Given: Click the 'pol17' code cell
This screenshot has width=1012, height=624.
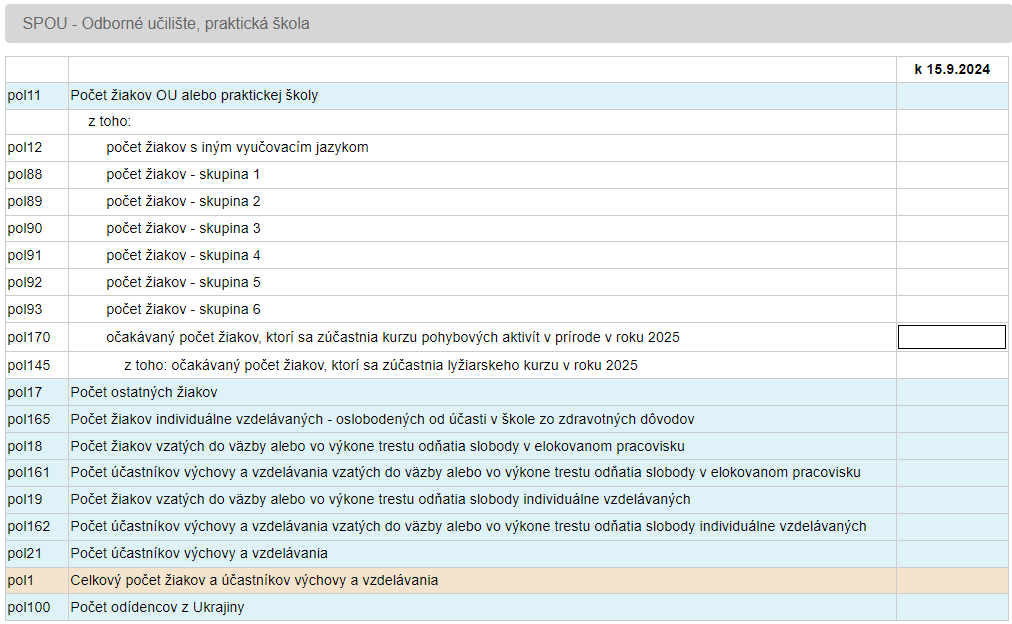Looking at the screenshot, I should coord(37,393).
